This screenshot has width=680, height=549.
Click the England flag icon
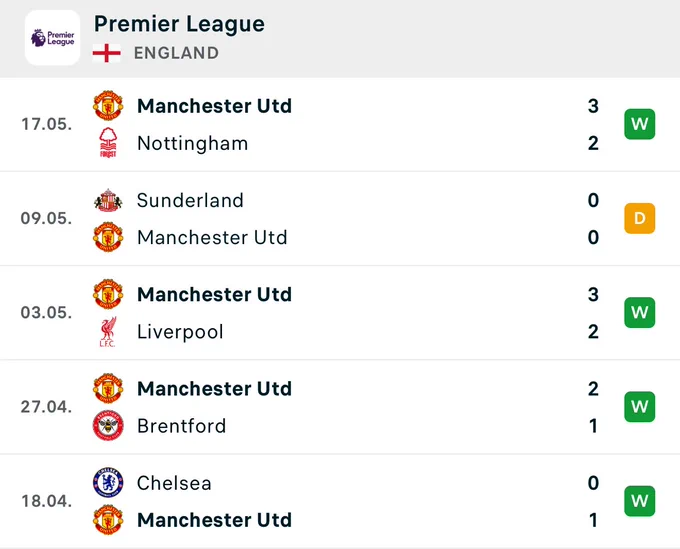[x=107, y=53]
